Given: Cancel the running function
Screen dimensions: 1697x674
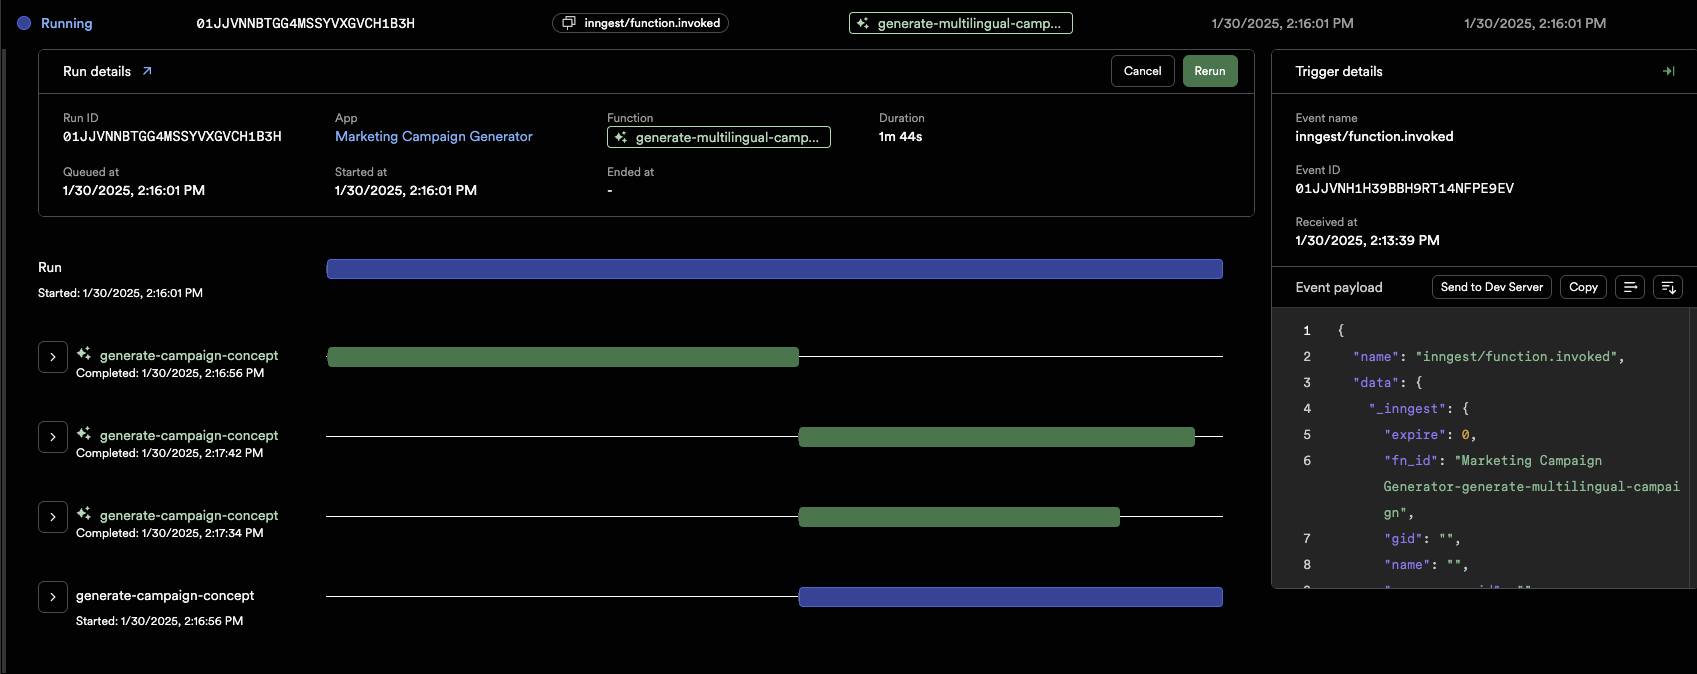Looking at the screenshot, I should click(1142, 71).
